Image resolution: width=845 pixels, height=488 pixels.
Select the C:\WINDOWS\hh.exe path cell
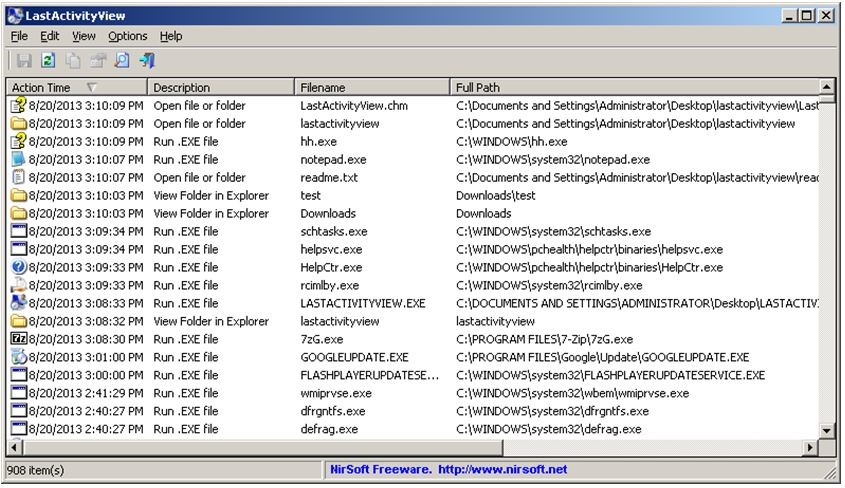point(511,142)
